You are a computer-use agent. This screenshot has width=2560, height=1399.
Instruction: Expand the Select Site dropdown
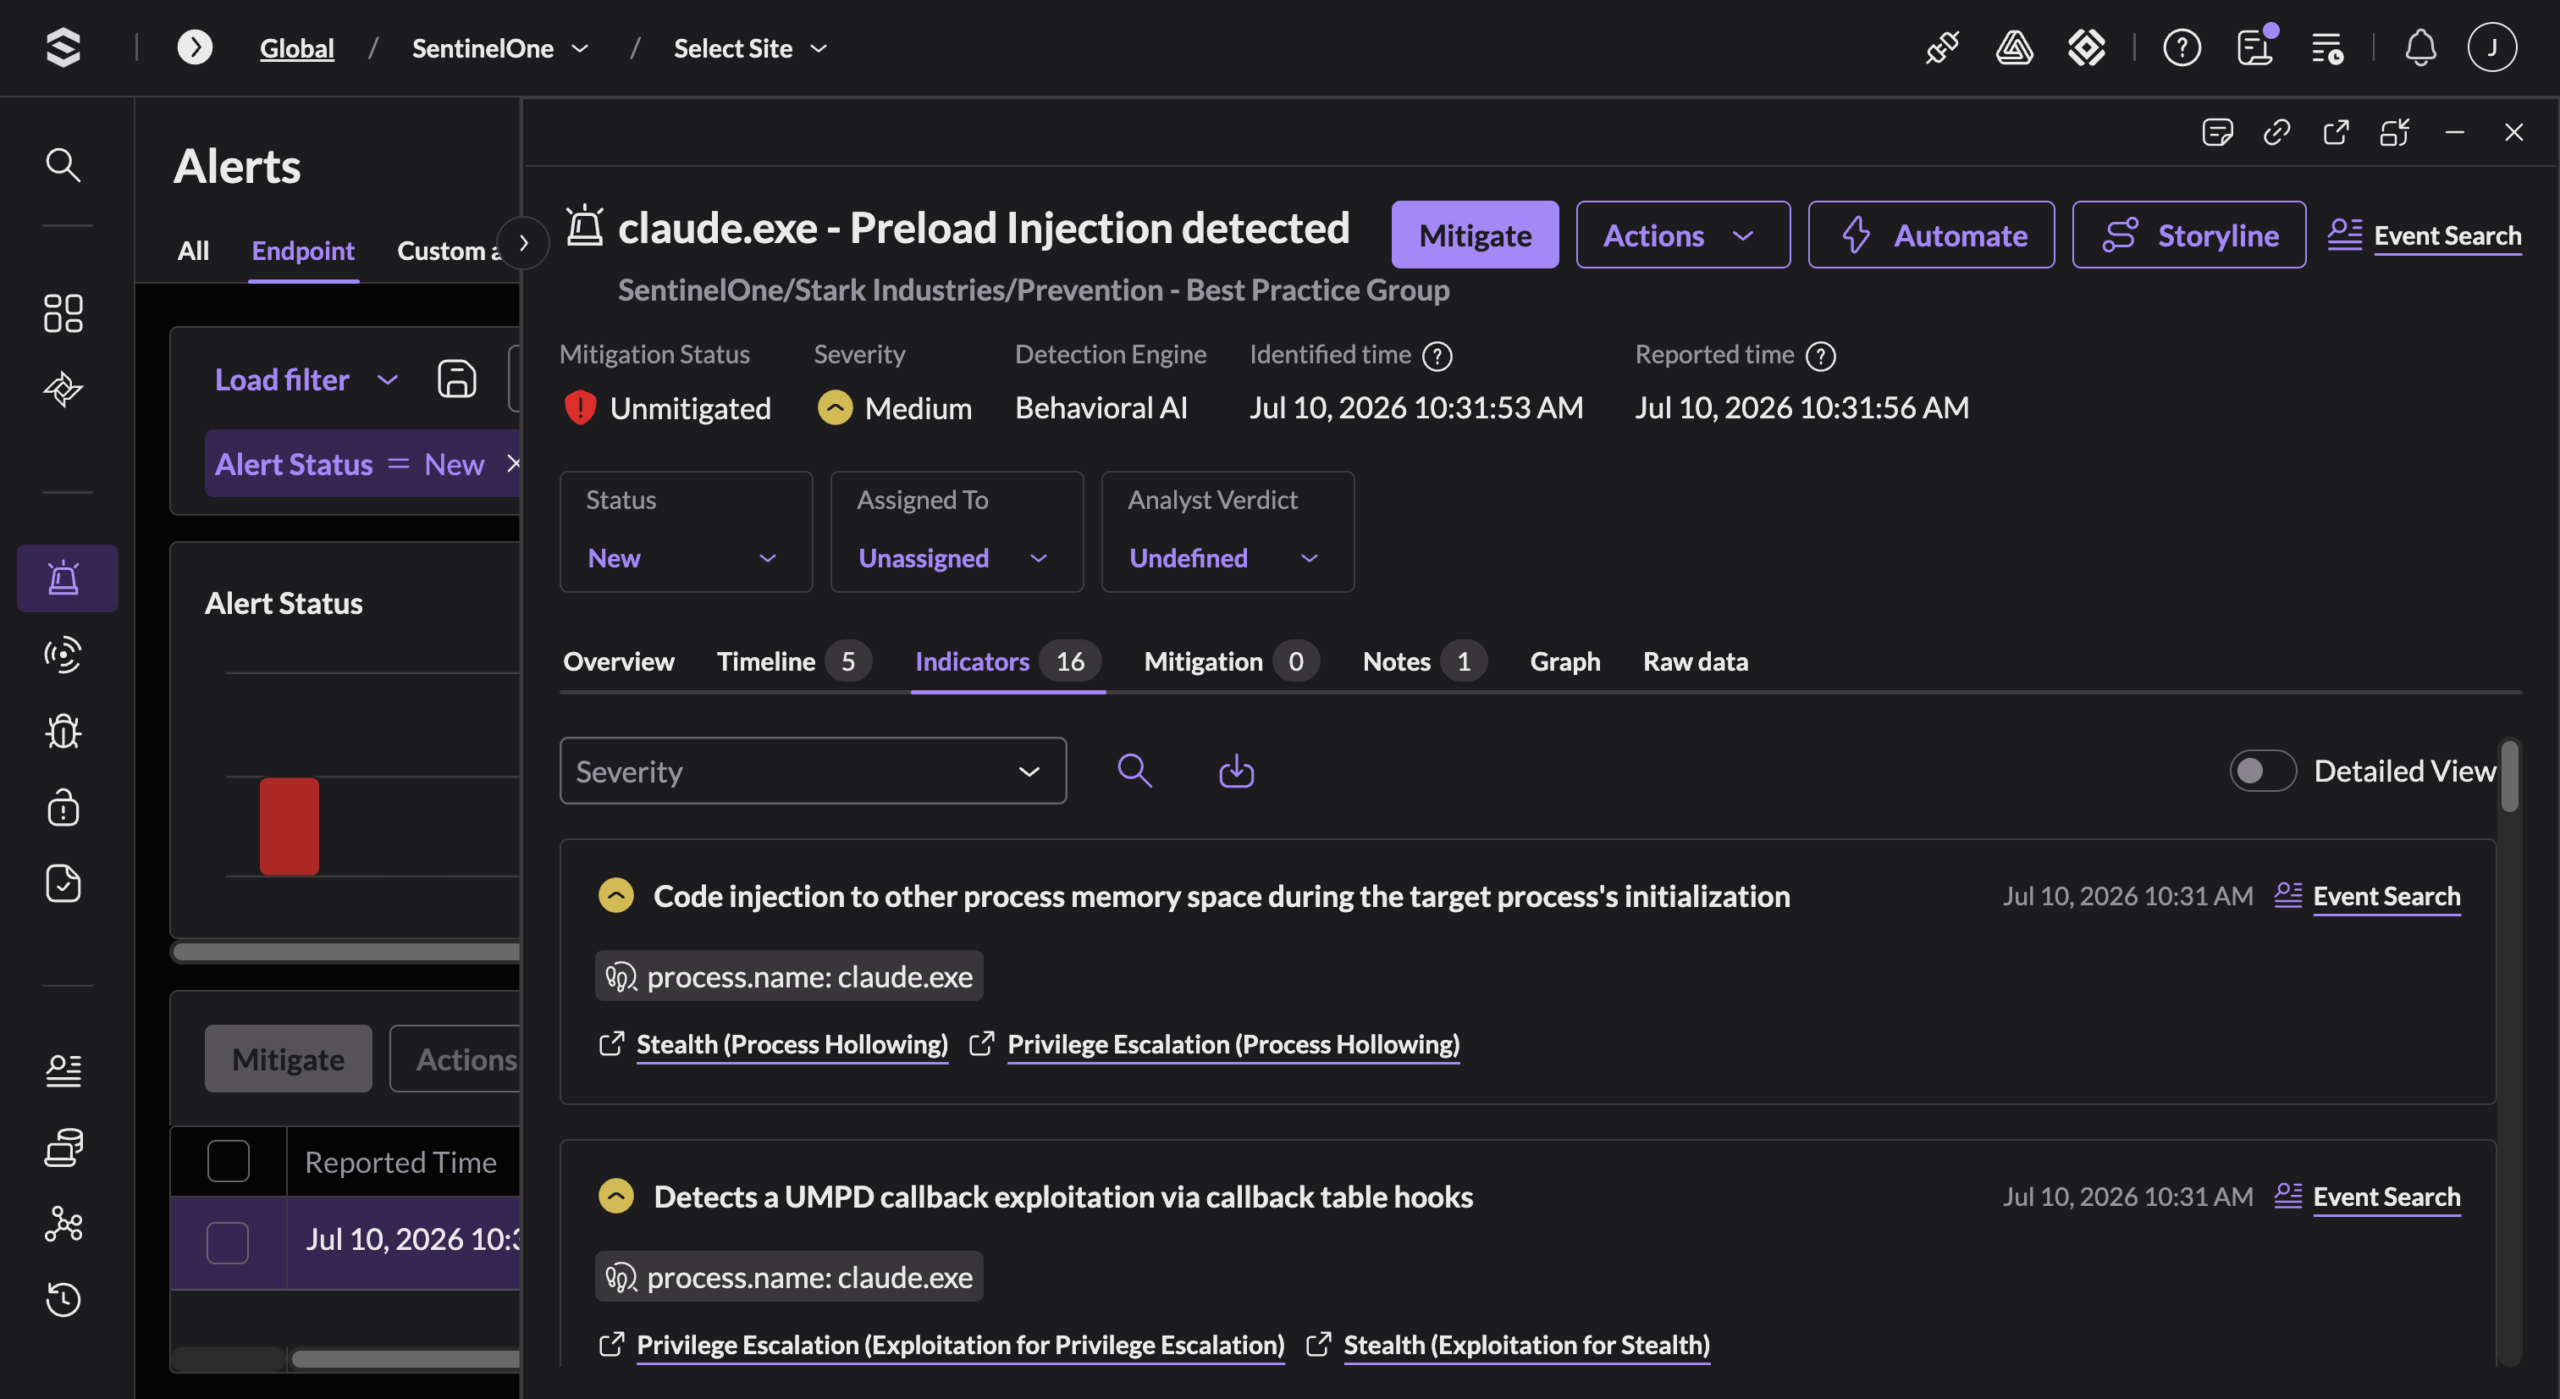click(x=750, y=48)
